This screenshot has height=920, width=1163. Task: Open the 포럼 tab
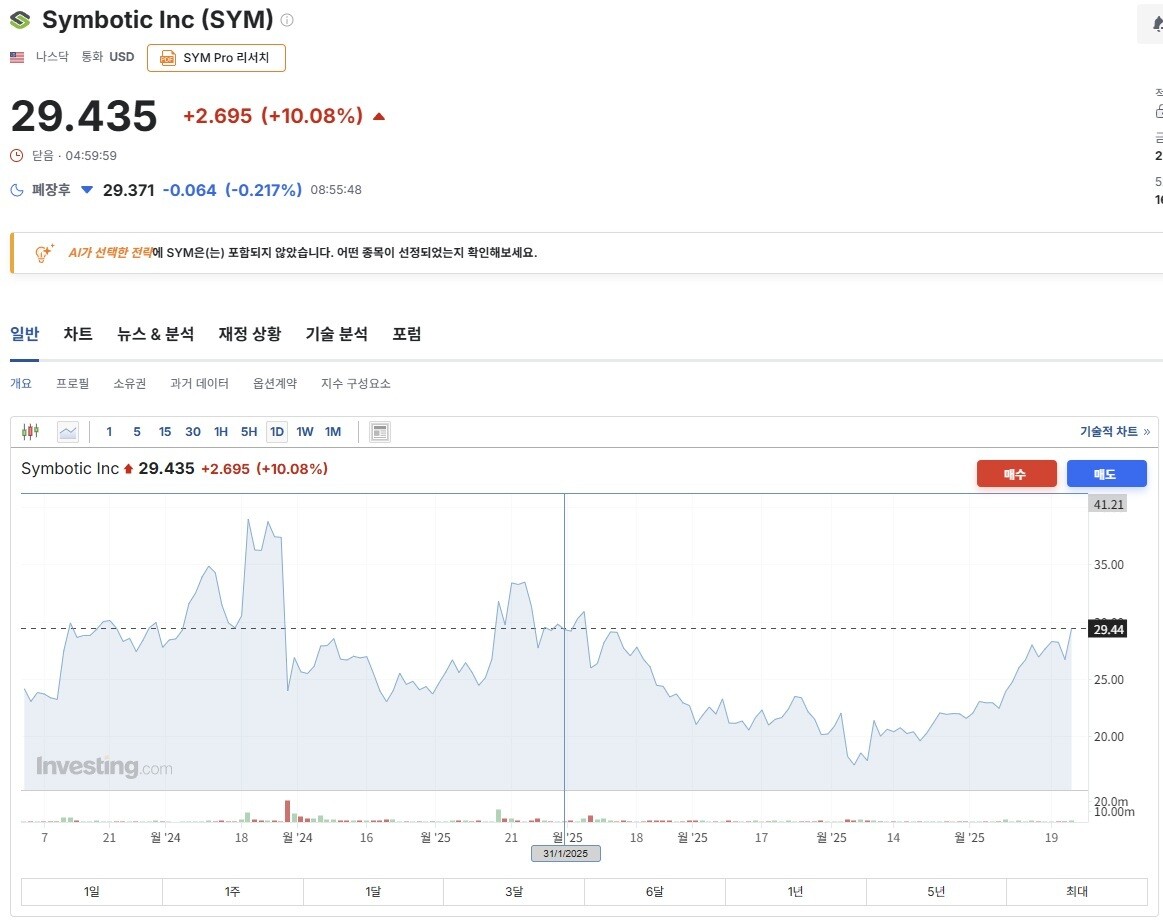pyautogui.click(x=406, y=334)
